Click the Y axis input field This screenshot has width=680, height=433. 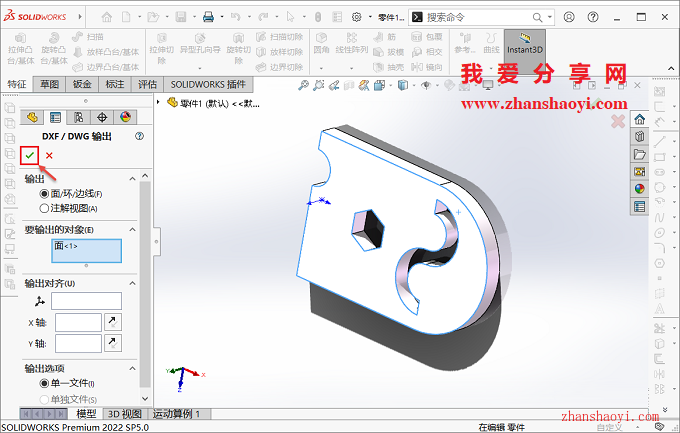(x=78, y=343)
